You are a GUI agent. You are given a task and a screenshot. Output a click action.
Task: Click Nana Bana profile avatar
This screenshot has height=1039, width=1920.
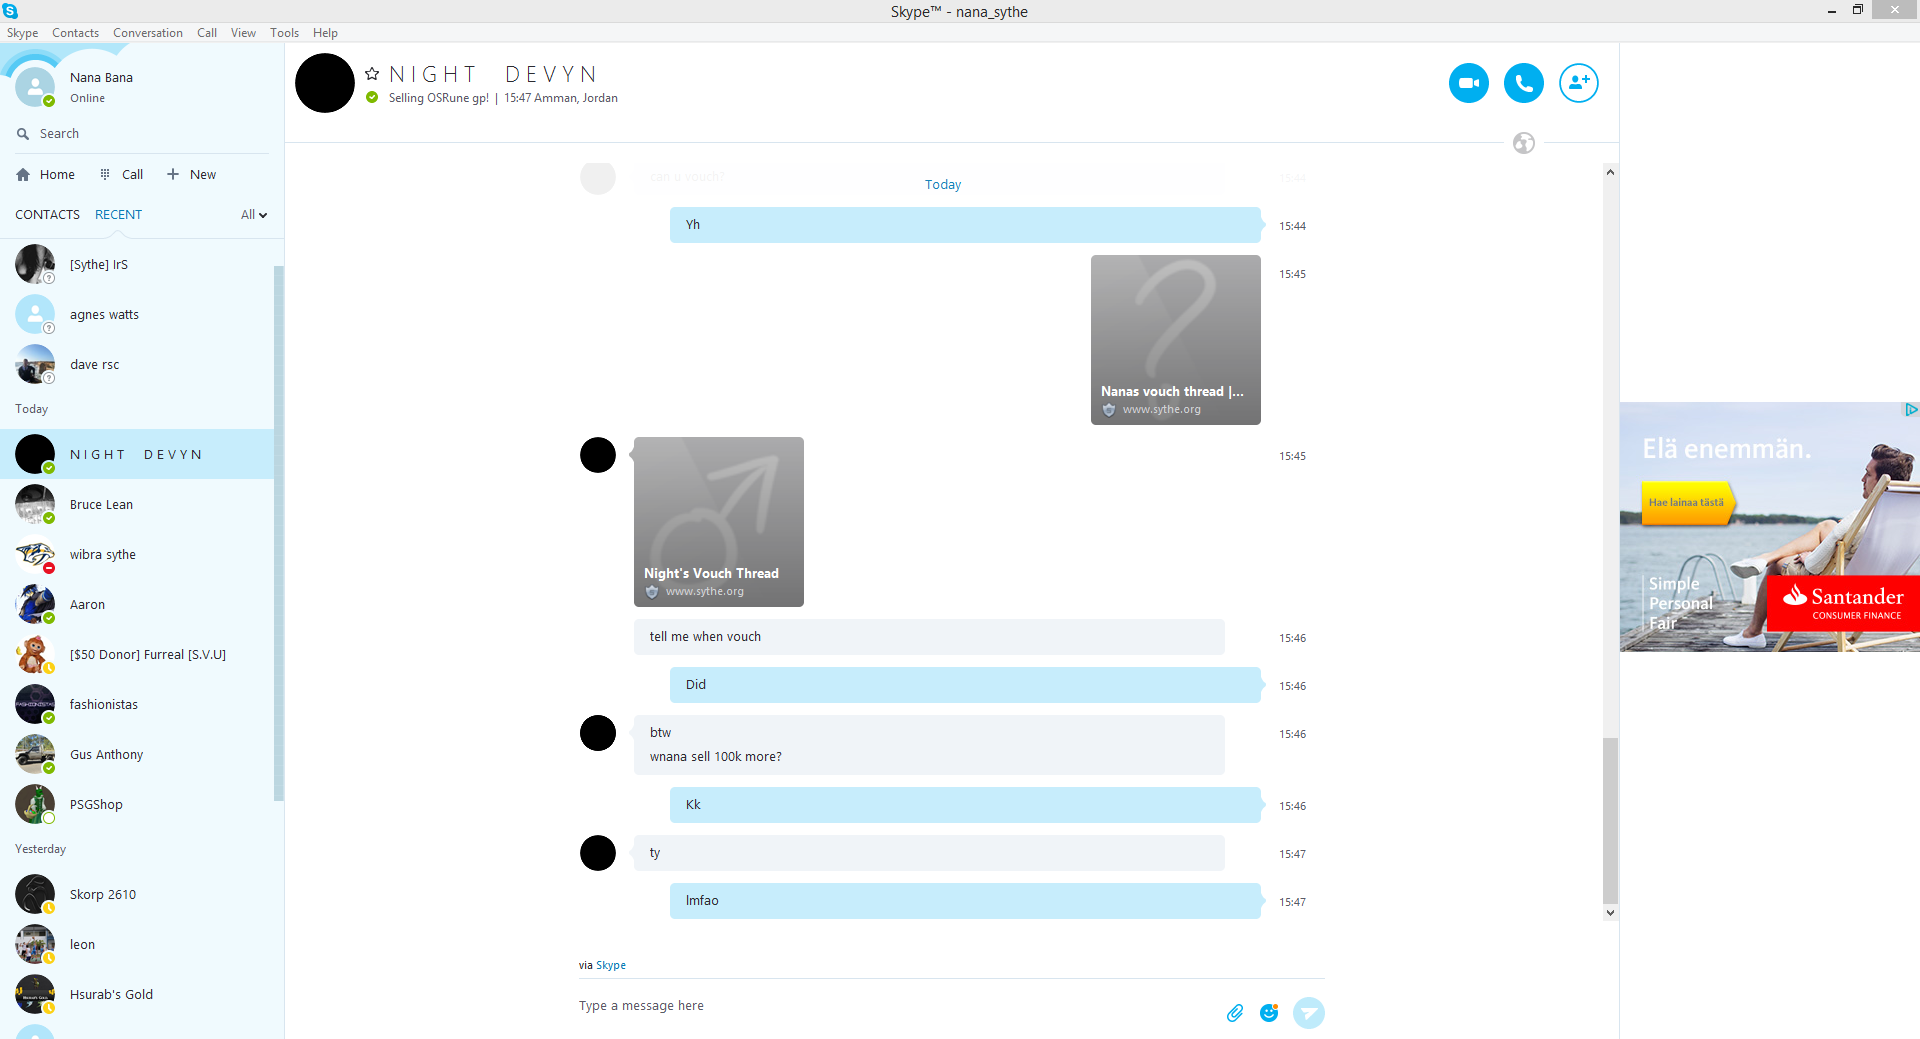click(35, 87)
